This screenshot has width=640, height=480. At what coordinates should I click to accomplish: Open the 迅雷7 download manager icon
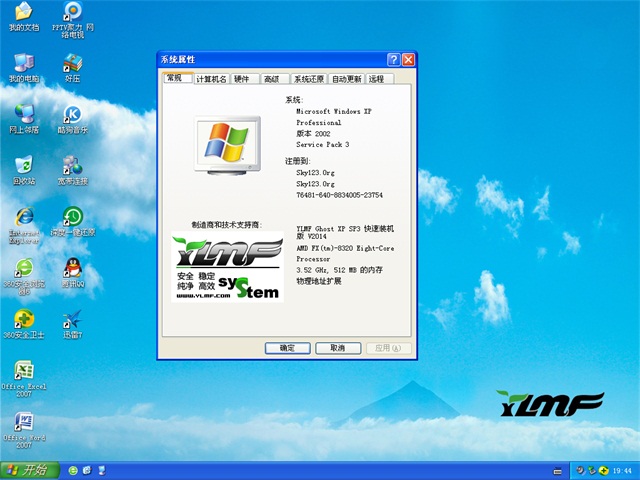click(x=72, y=320)
